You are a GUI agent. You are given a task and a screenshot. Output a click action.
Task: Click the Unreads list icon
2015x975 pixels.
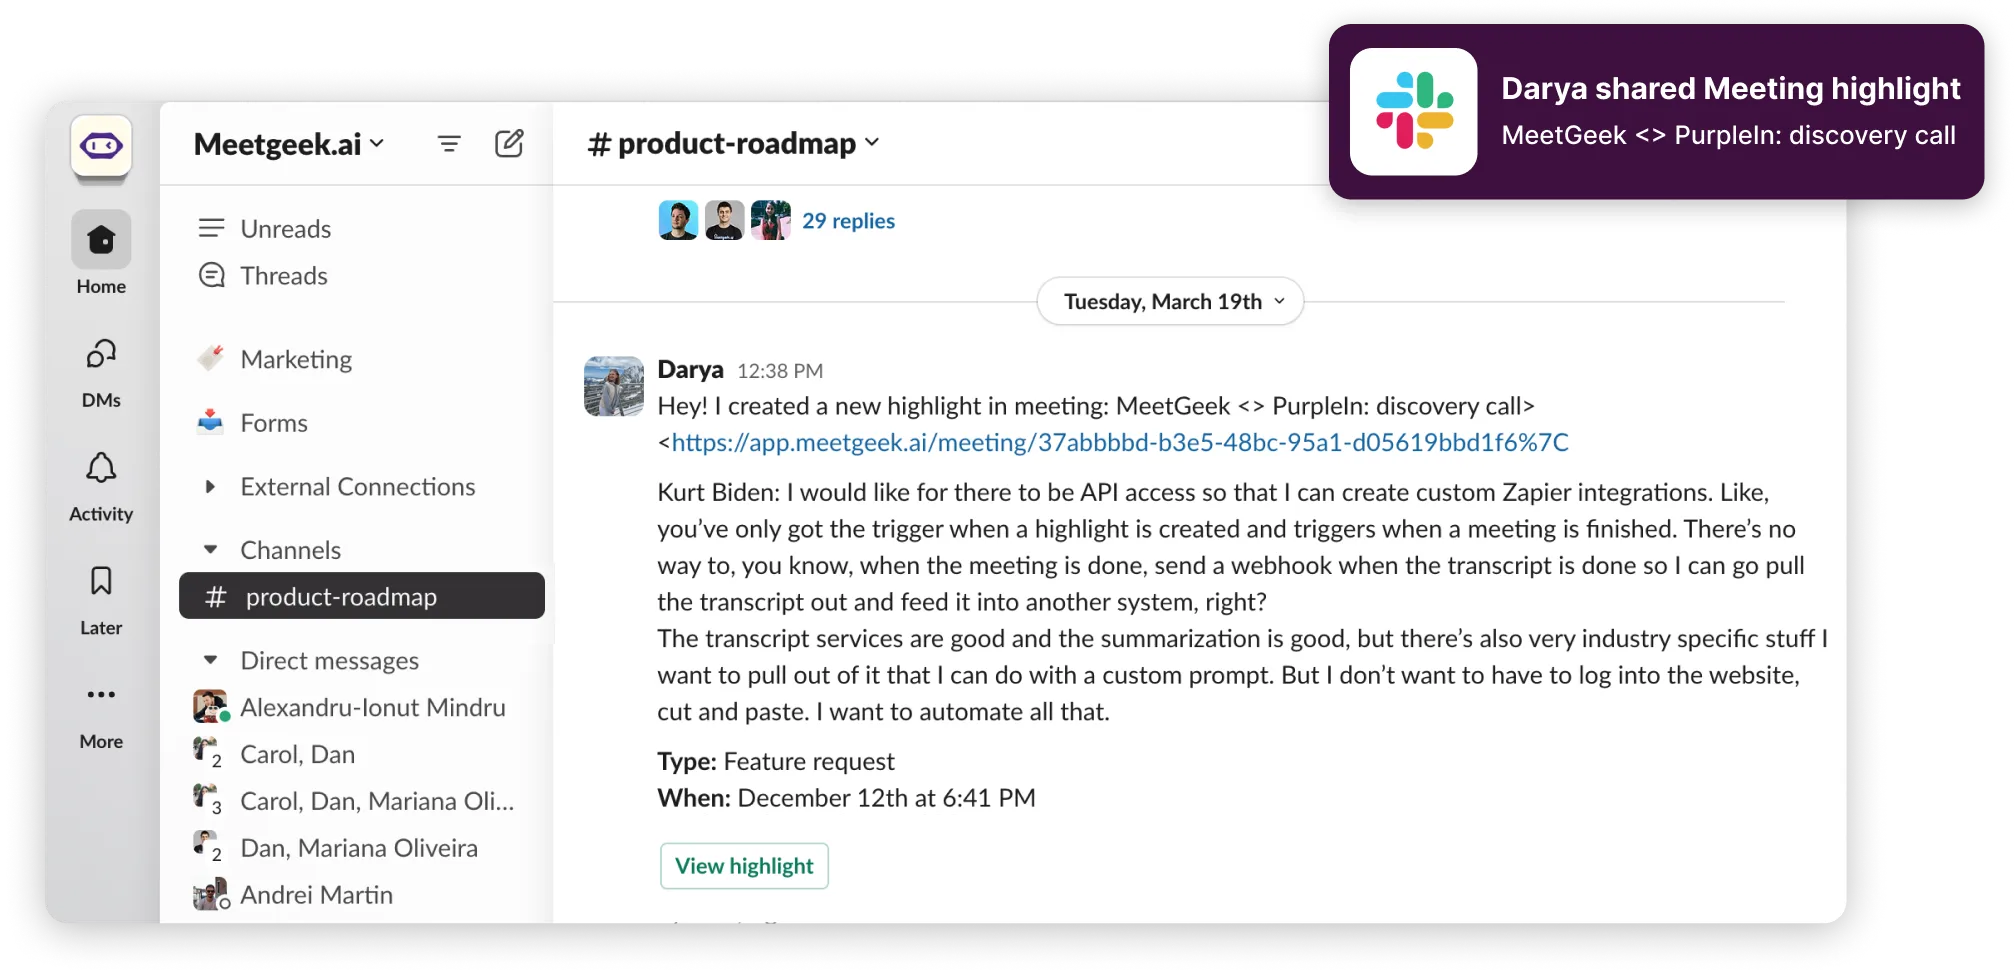(211, 228)
